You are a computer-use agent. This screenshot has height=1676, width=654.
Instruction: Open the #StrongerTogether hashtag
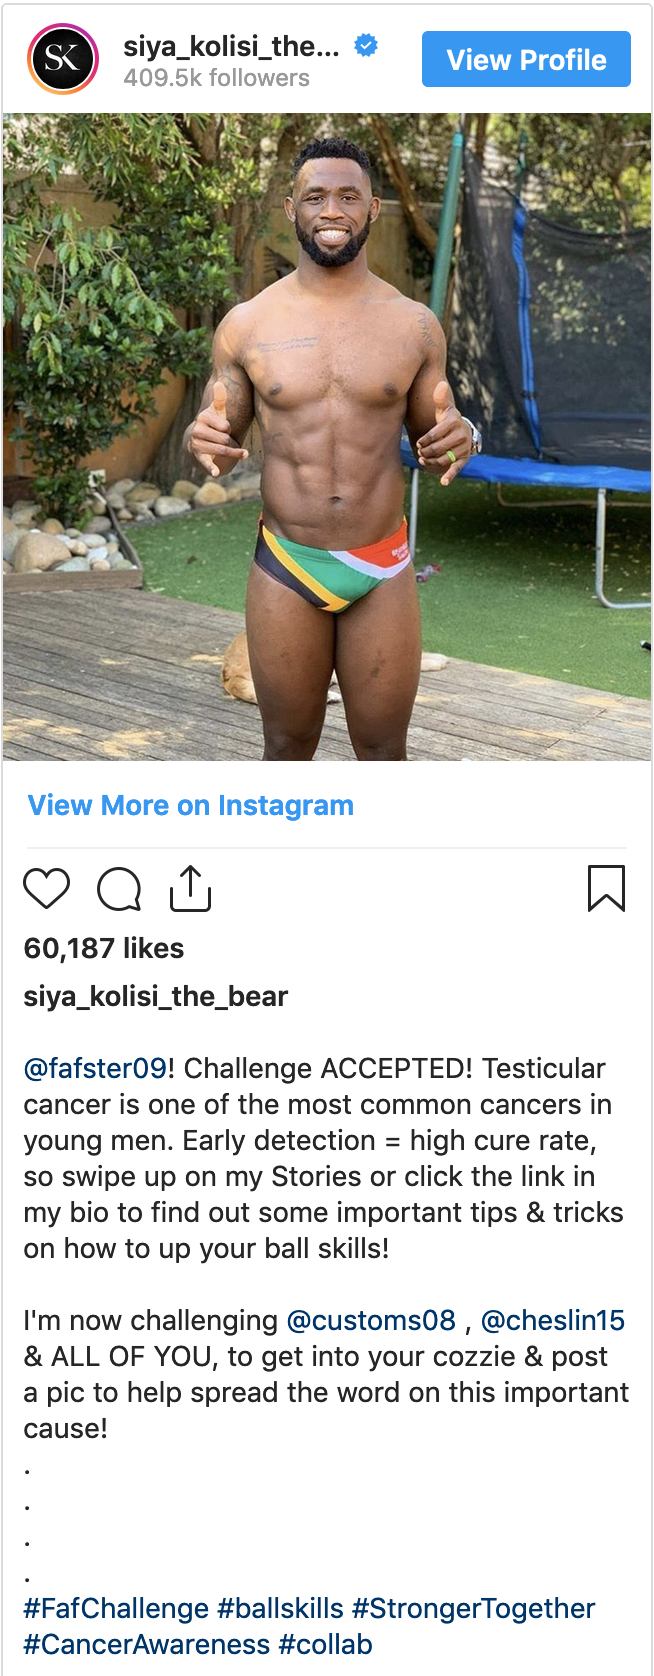[474, 1608]
